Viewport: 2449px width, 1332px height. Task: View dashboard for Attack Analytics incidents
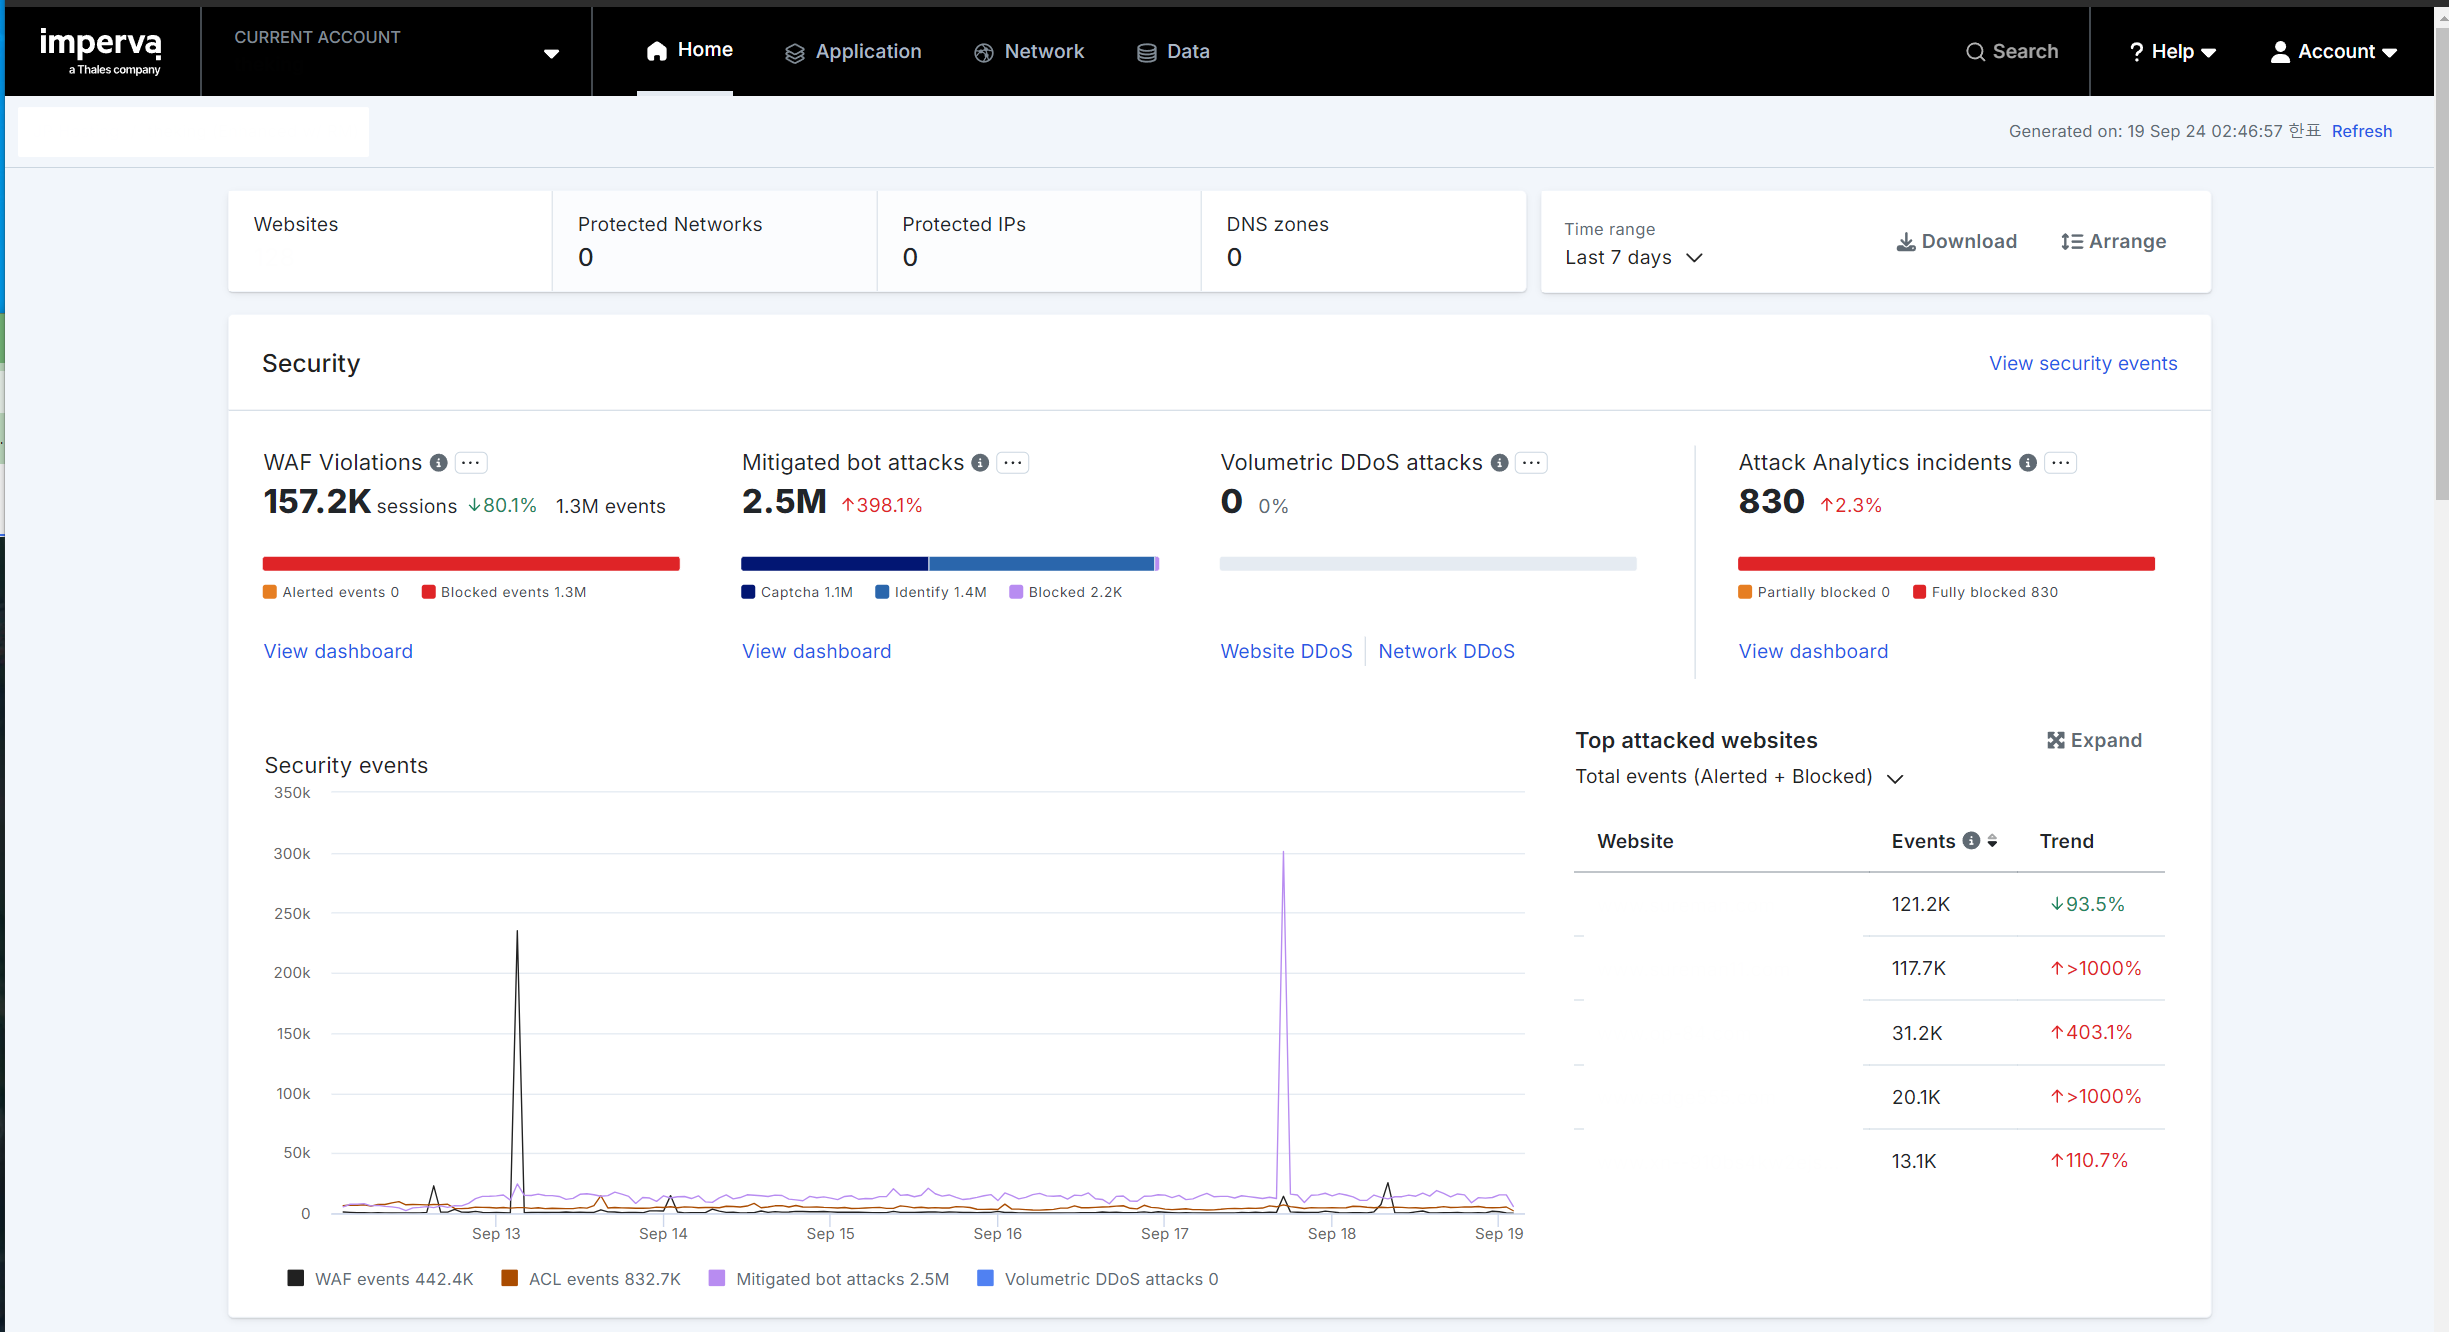(1813, 651)
